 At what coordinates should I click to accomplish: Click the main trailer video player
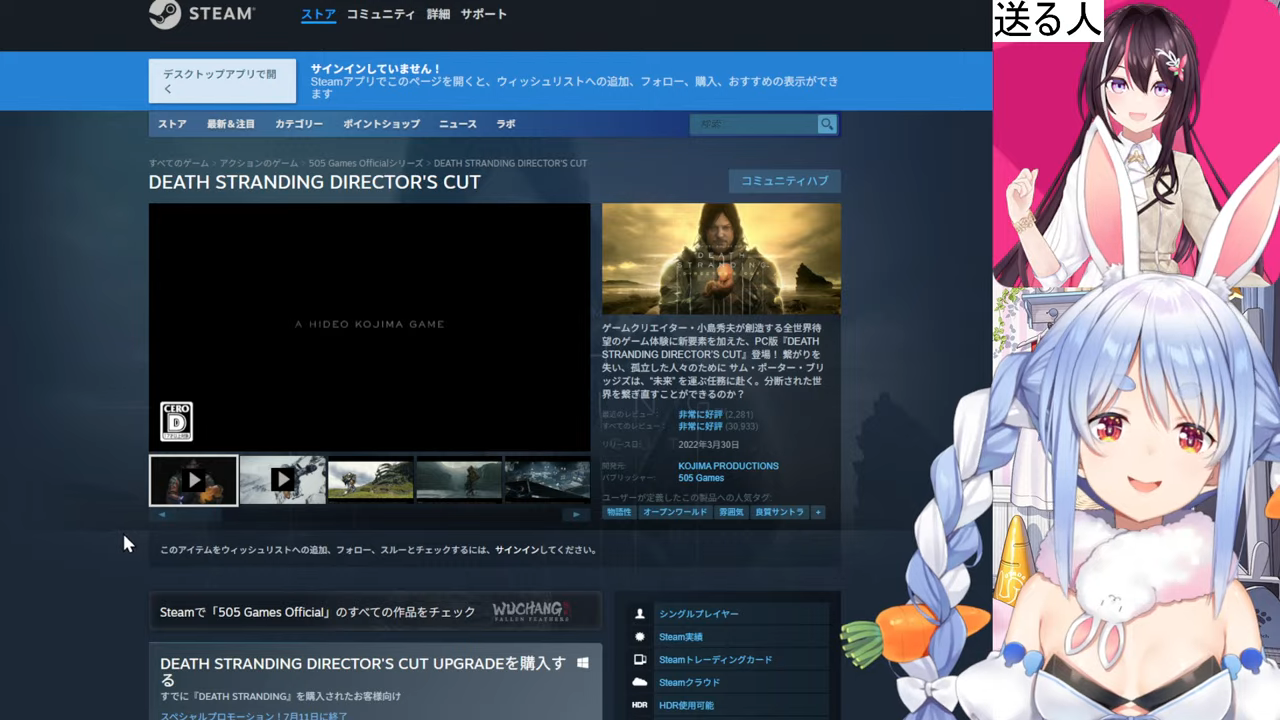(x=370, y=327)
